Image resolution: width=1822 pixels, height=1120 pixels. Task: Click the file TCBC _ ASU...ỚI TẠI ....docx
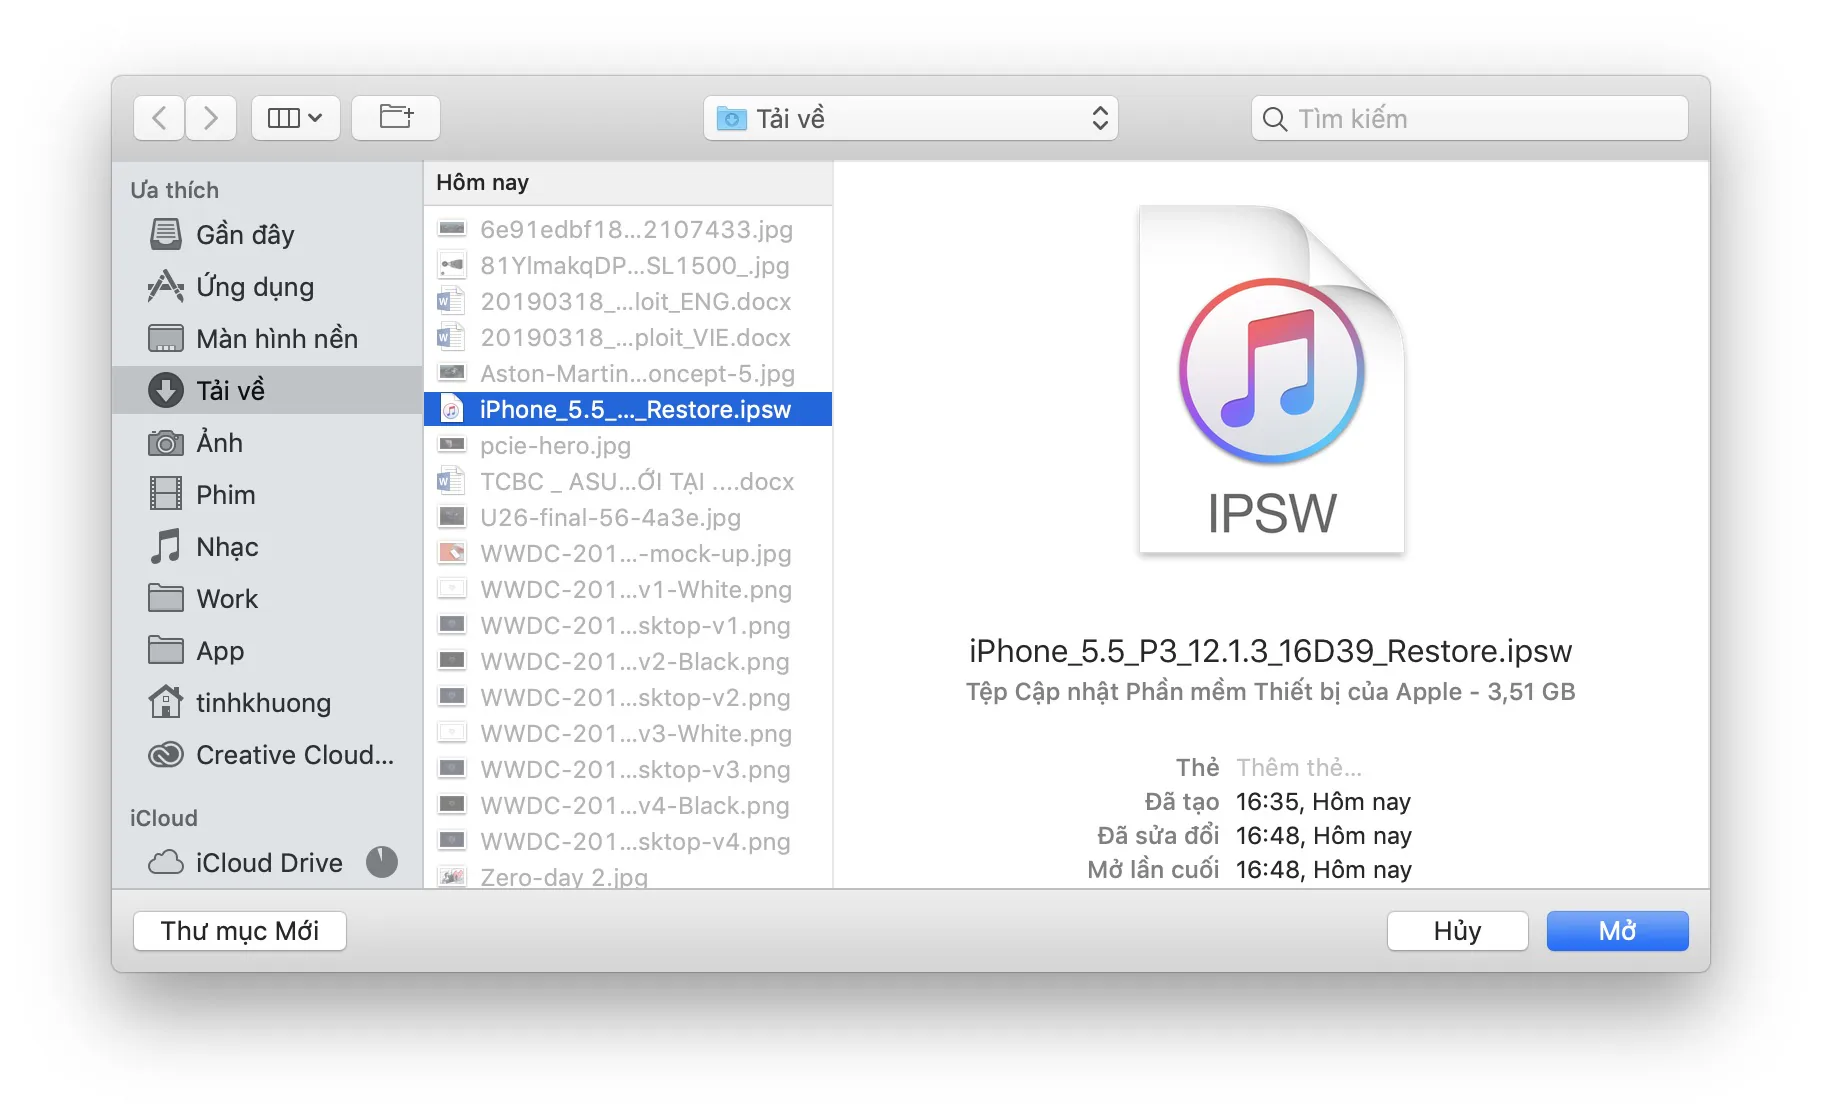pyautogui.click(x=628, y=481)
